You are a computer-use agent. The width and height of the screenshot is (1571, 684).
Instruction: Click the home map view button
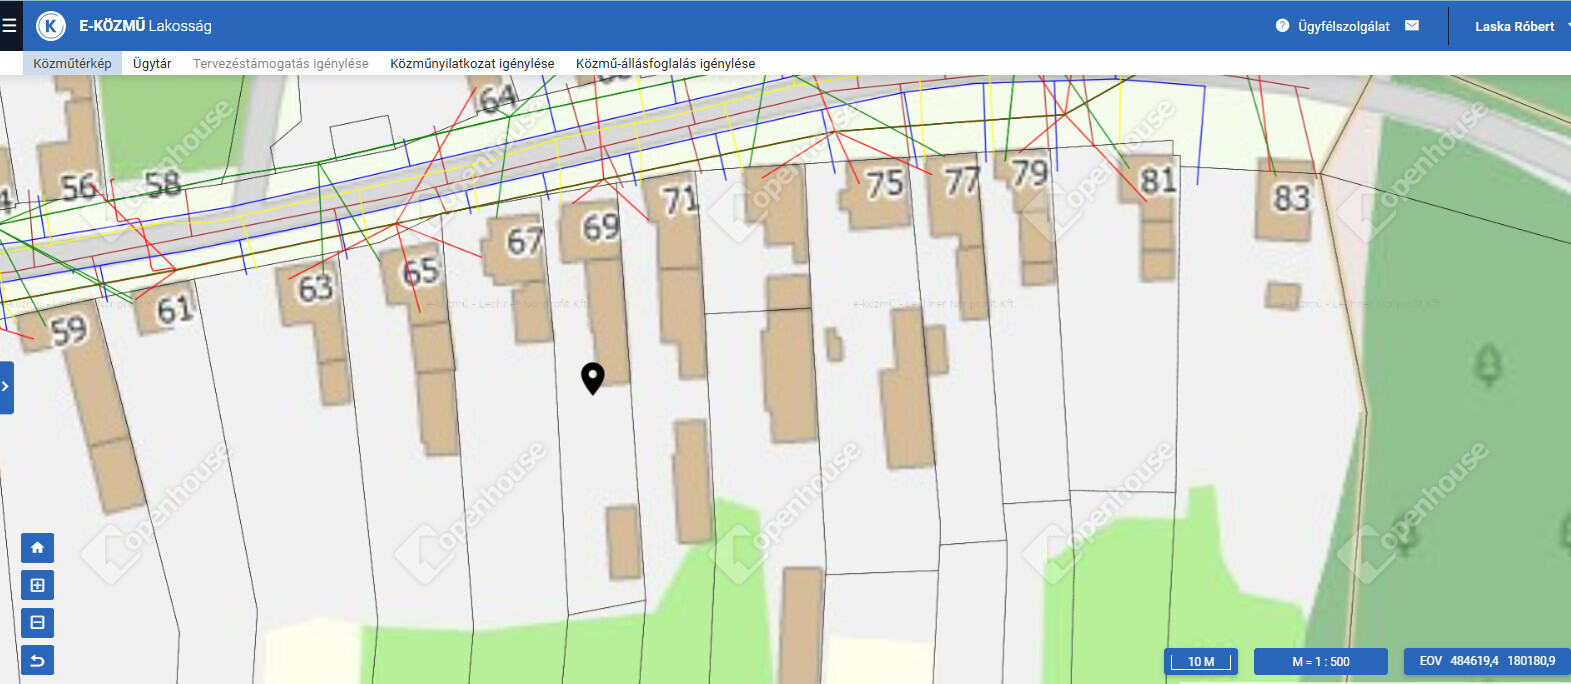pos(37,548)
